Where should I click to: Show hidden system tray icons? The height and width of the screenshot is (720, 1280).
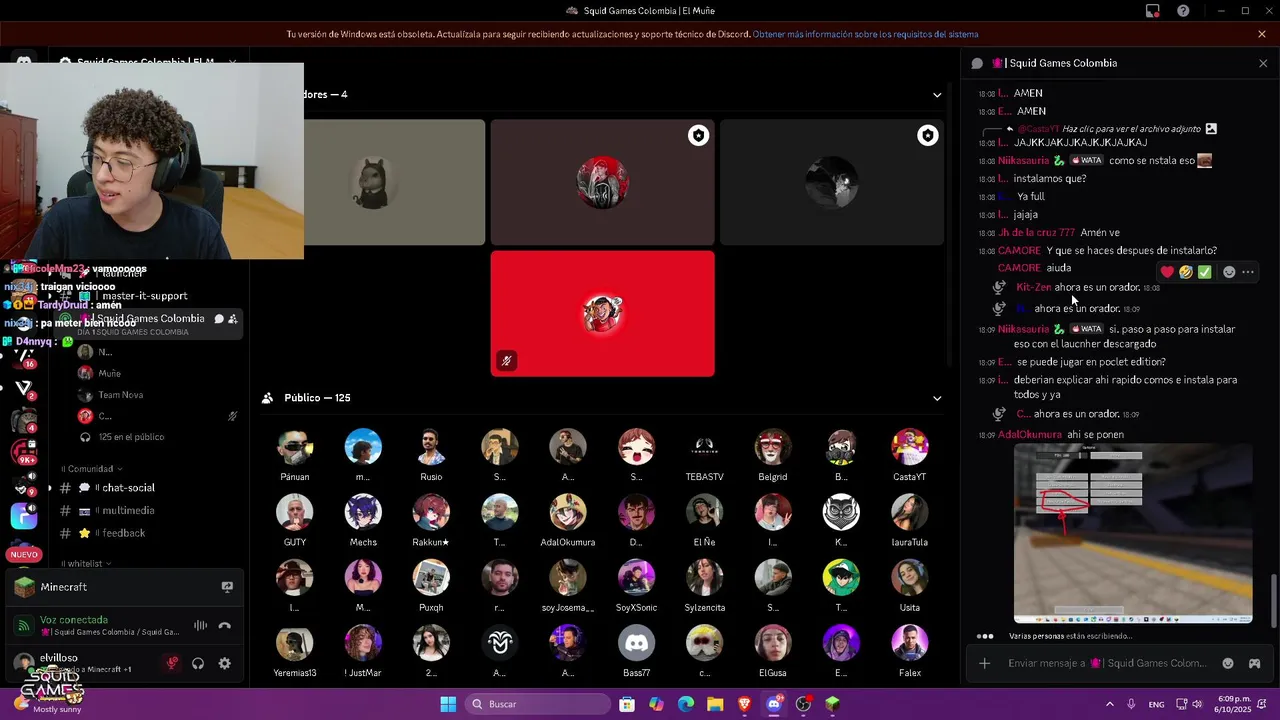tap(1109, 704)
